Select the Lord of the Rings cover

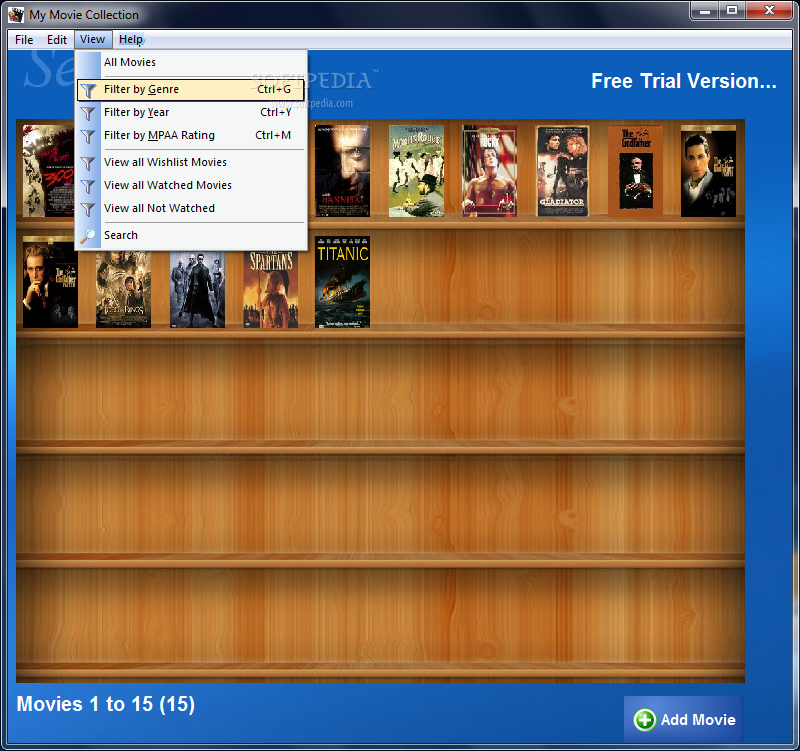123,289
